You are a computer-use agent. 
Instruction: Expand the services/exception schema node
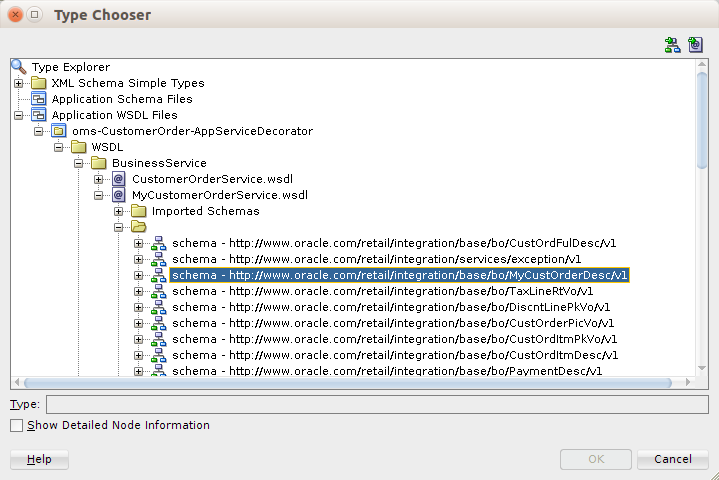tap(138, 259)
